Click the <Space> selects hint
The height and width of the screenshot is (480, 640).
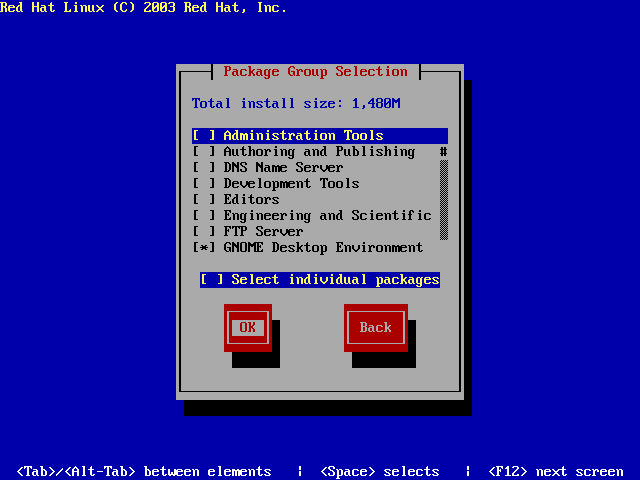click(380, 472)
